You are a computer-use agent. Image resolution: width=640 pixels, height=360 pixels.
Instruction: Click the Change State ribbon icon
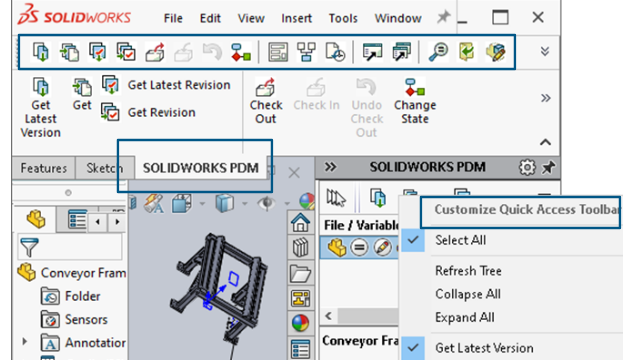pos(415,87)
